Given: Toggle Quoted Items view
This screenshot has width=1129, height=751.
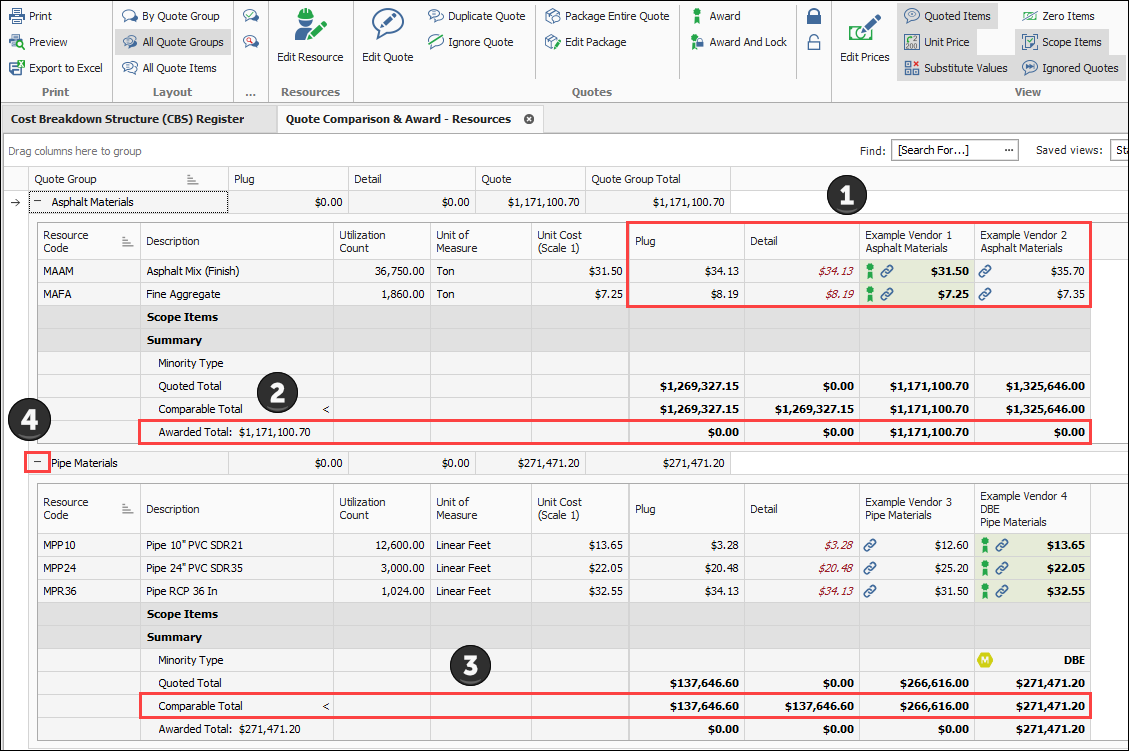Looking at the screenshot, I should [x=946, y=16].
